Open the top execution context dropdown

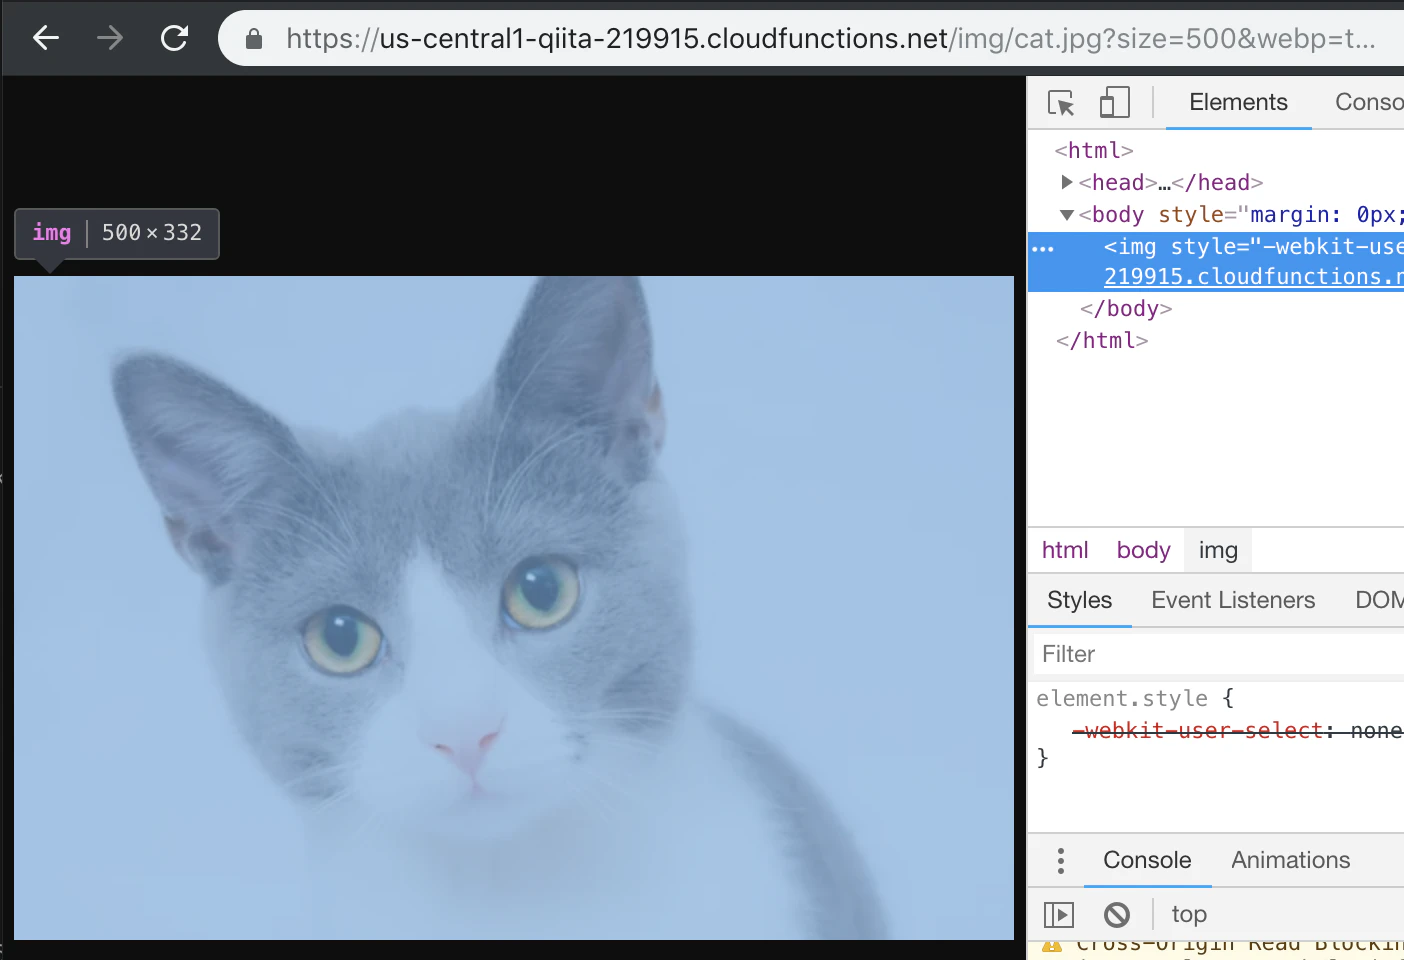pyautogui.click(x=1189, y=914)
